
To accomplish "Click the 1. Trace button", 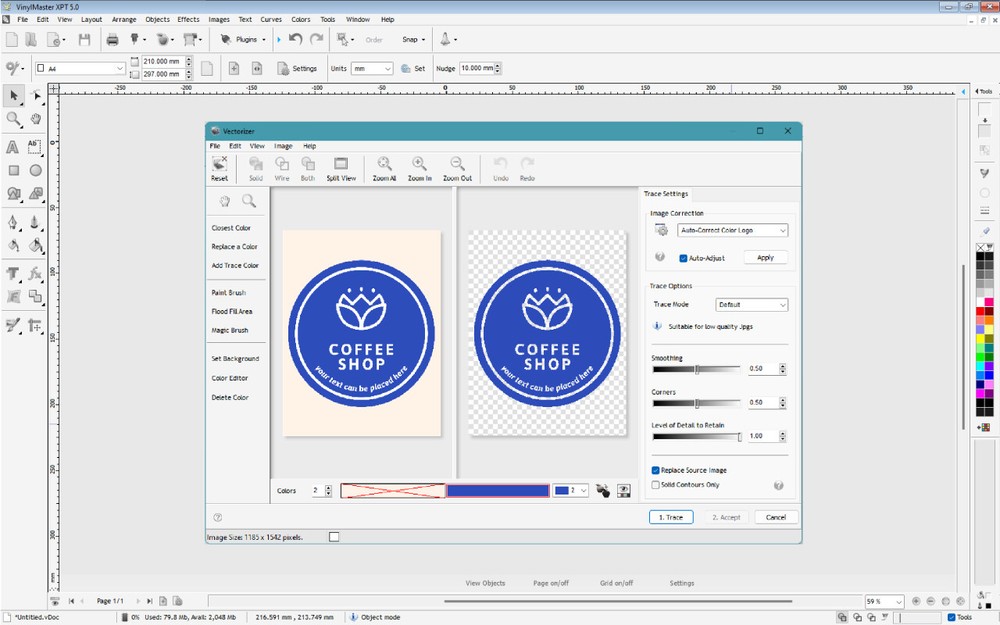I will 670,517.
